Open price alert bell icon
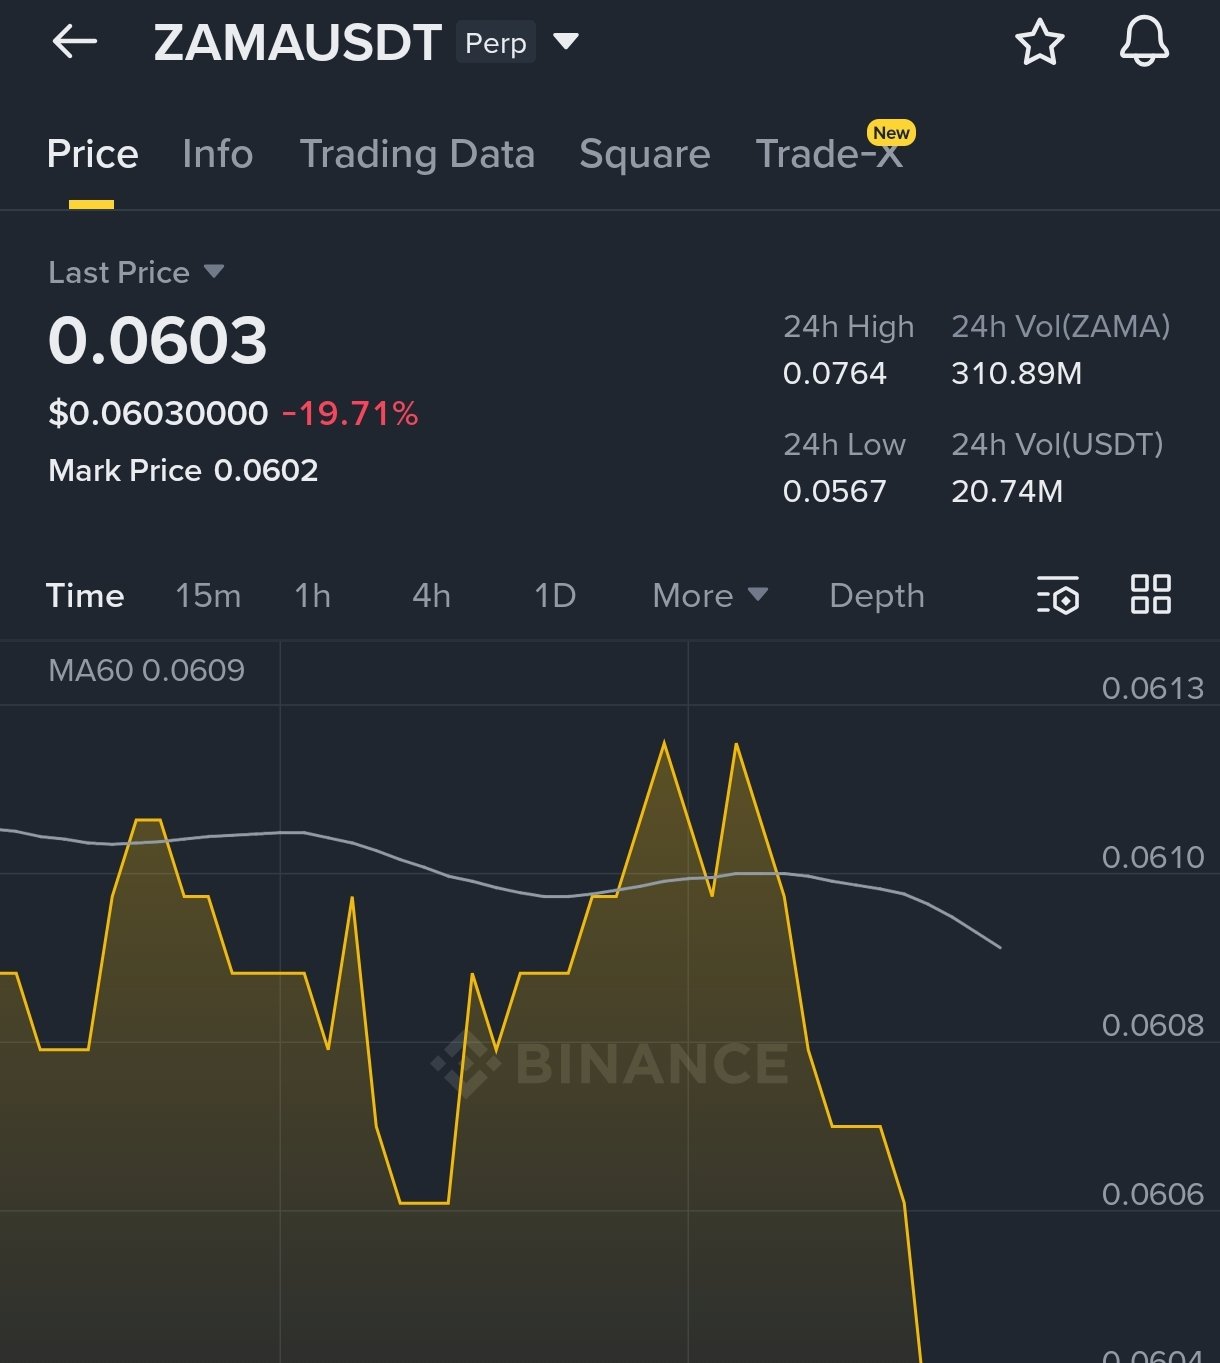 click(1143, 42)
